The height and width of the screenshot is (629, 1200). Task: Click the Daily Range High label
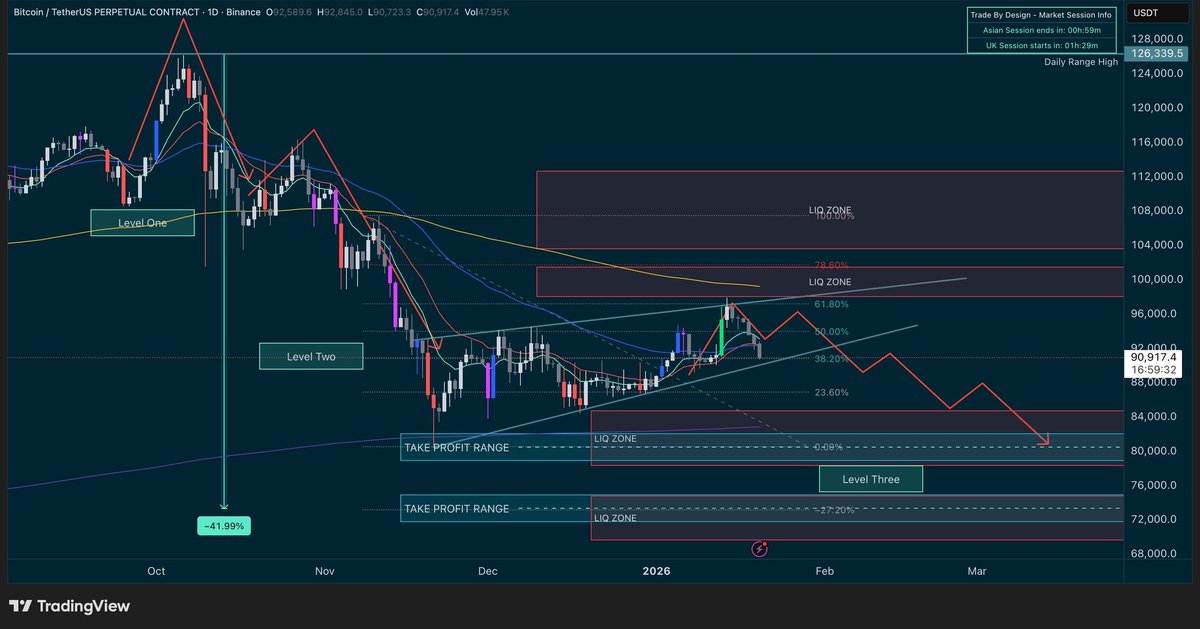[x=1080, y=62]
